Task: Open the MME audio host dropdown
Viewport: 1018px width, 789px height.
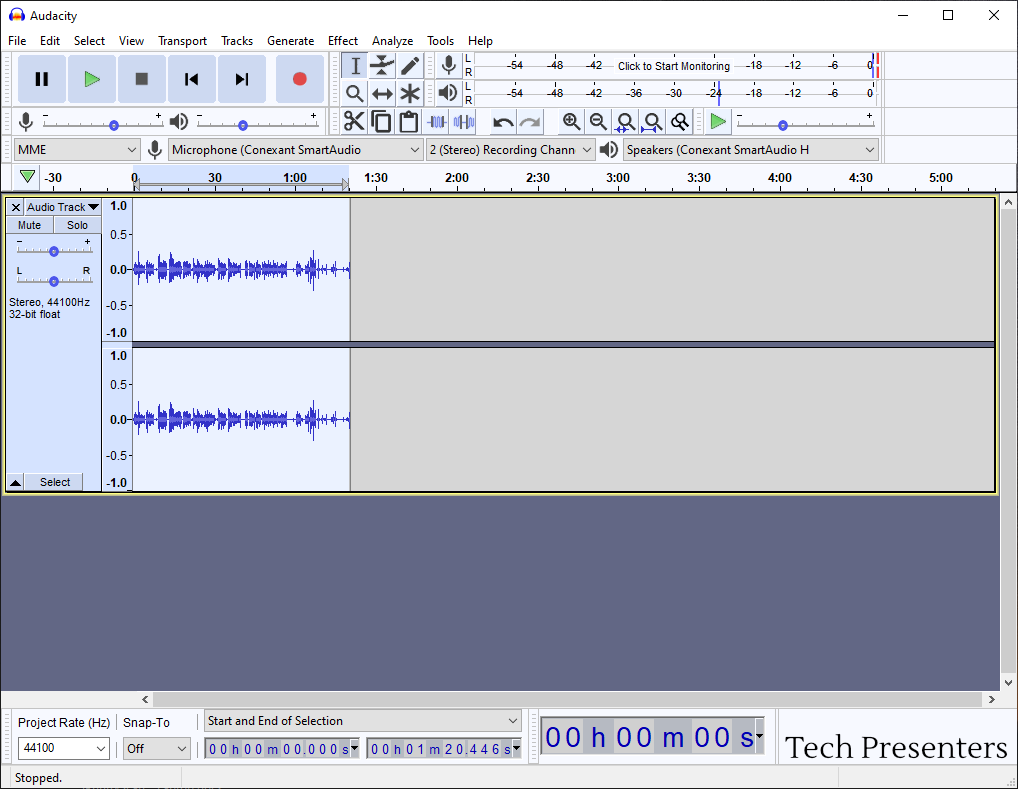Action: [77, 150]
